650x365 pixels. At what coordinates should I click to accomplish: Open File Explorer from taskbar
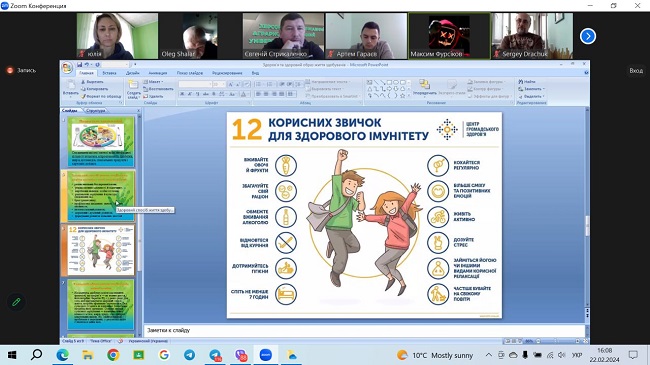87,355
